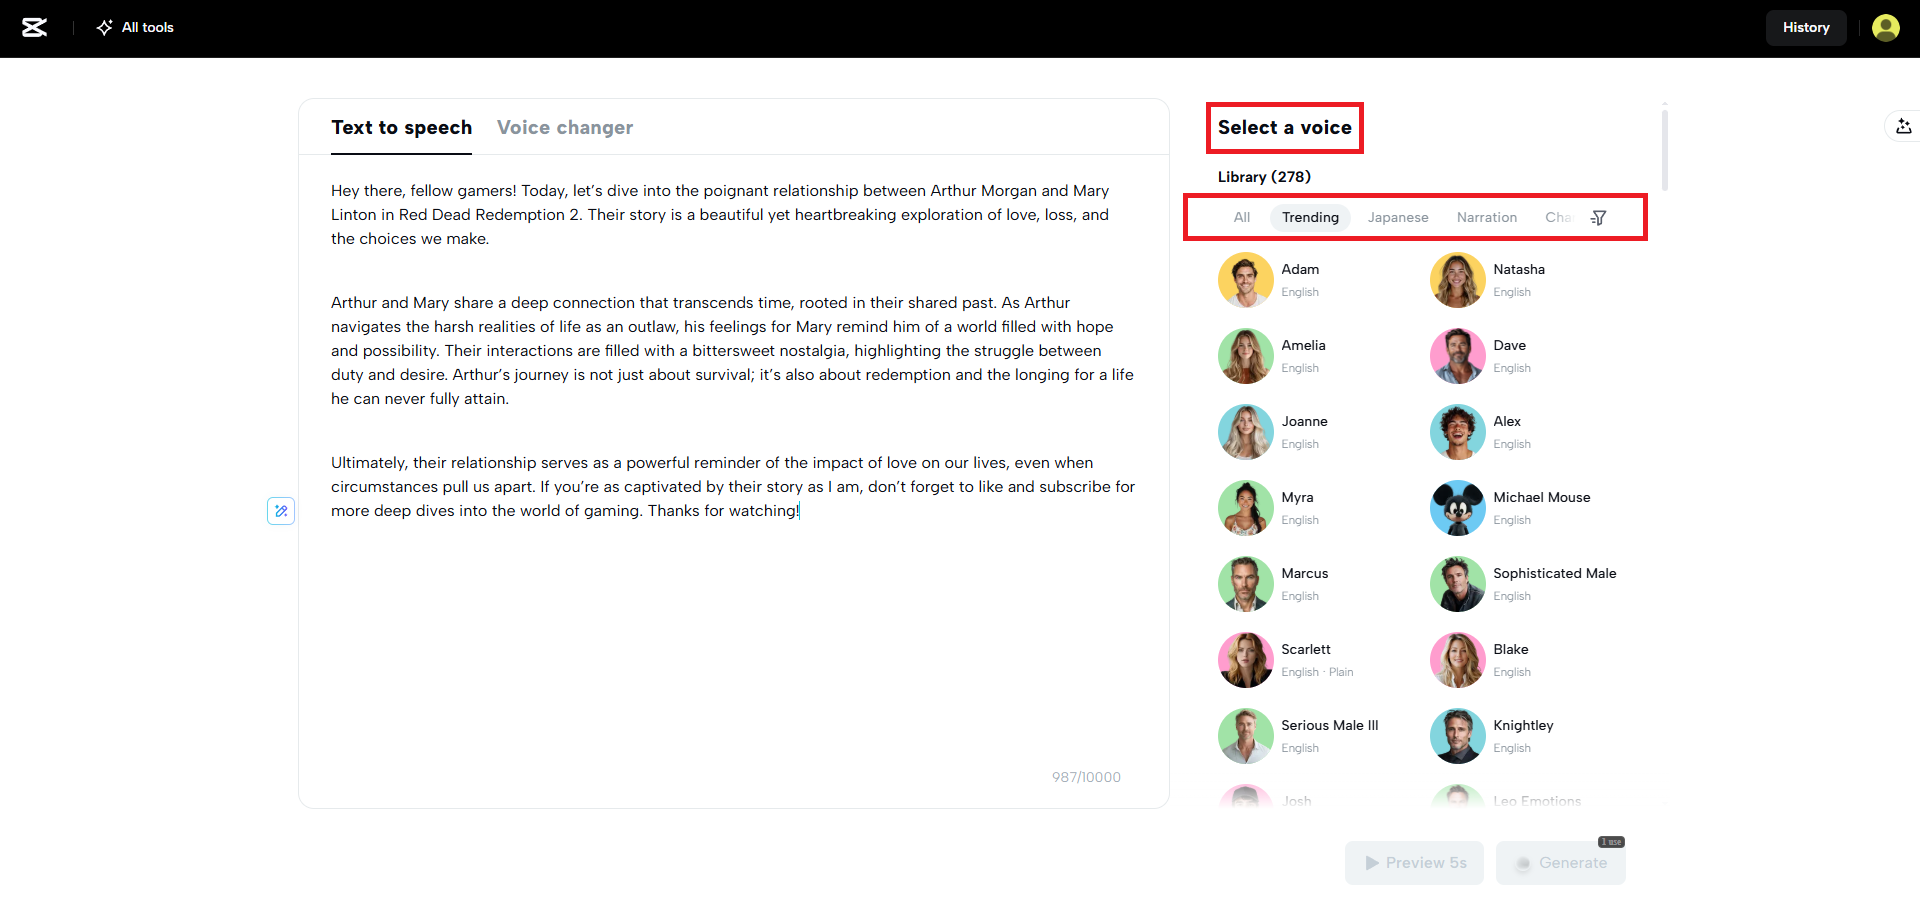Filter voices by Japanese category
This screenshot has width=1920, height=913.
[x=1397, y=218]
